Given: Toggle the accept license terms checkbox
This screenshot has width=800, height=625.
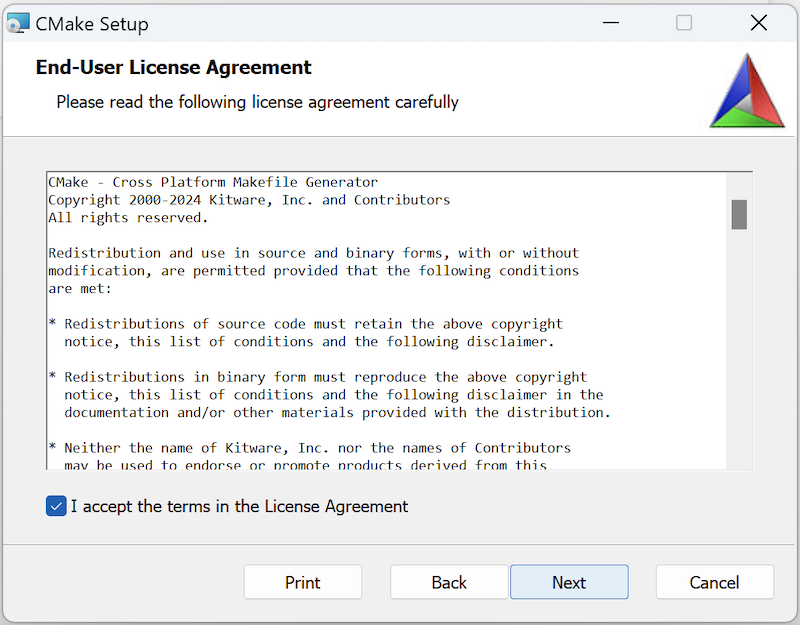Looking at the screenshot, I should (56, 506).
